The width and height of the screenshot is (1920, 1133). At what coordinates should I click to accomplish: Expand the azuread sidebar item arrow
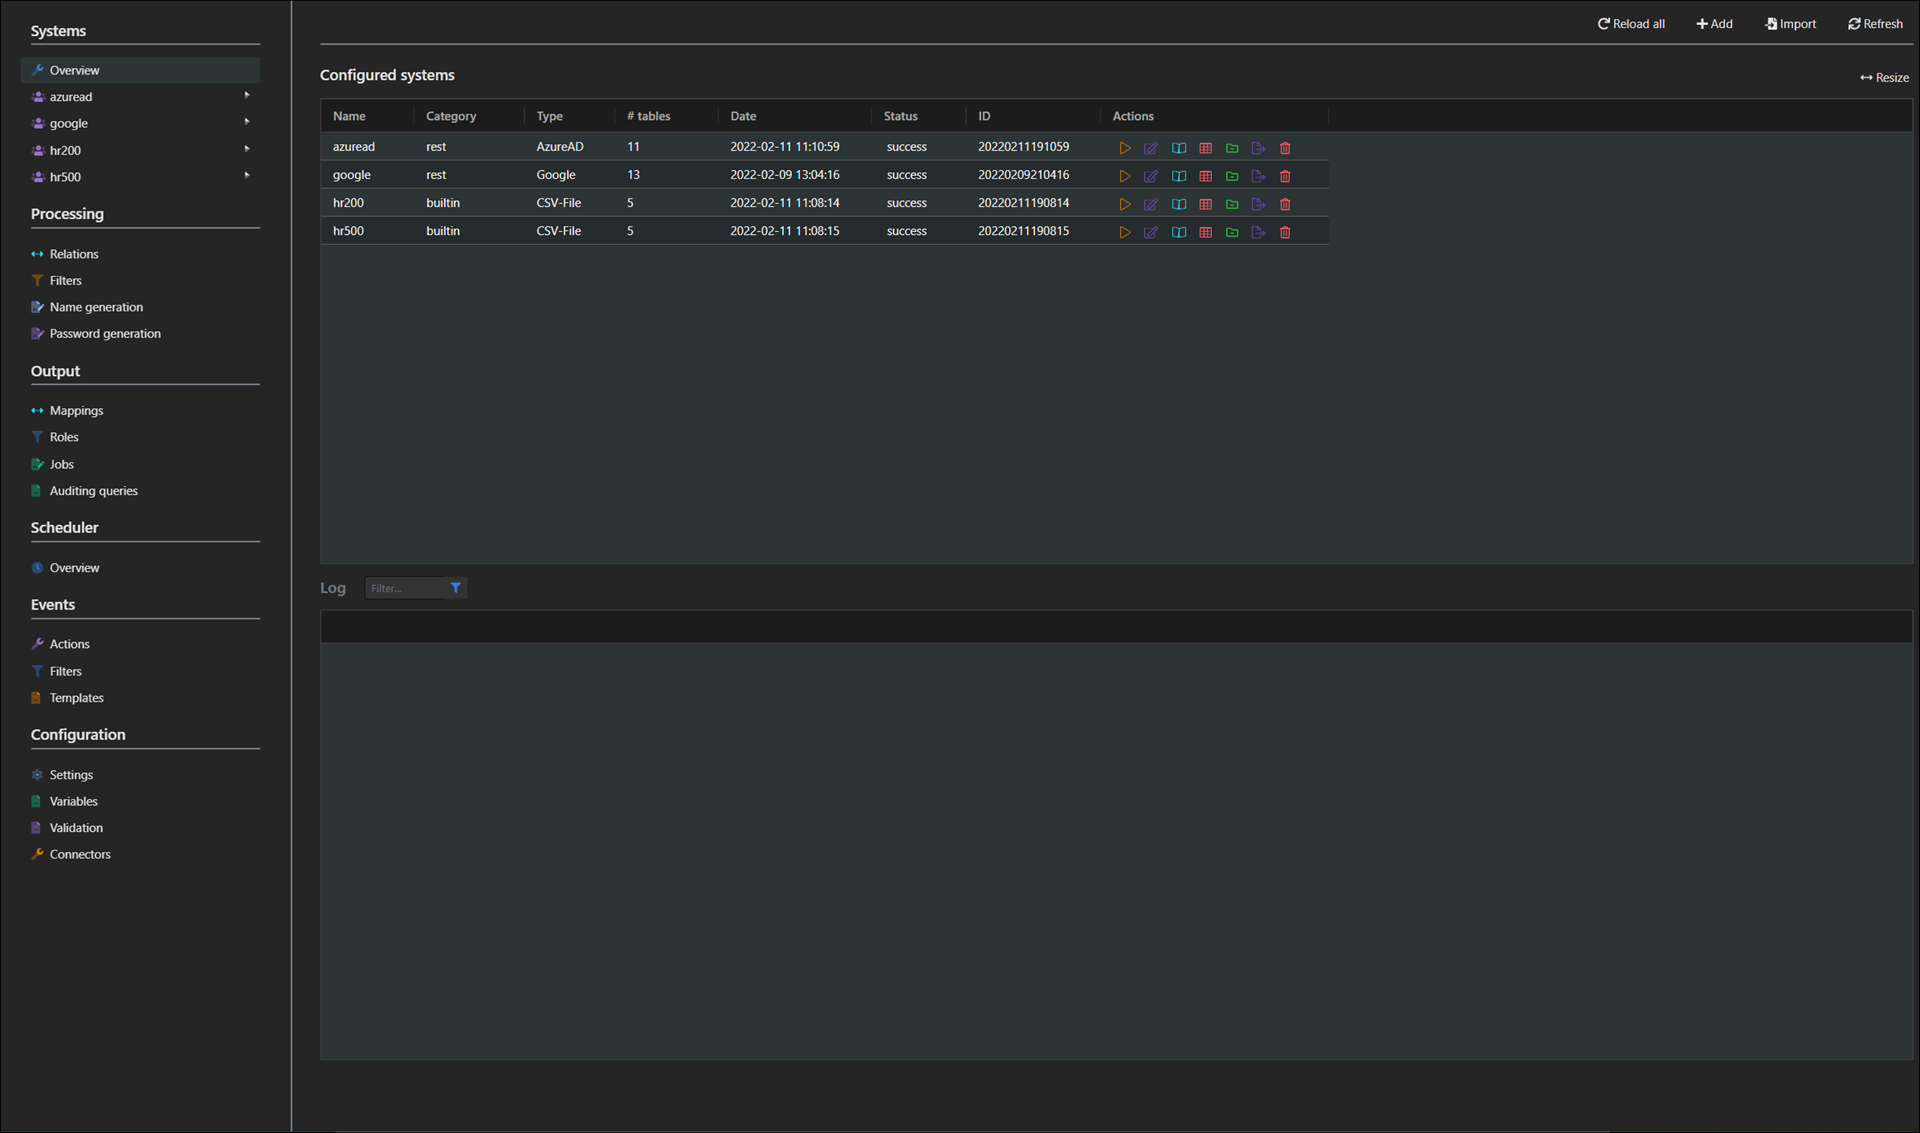coord(247,96)
